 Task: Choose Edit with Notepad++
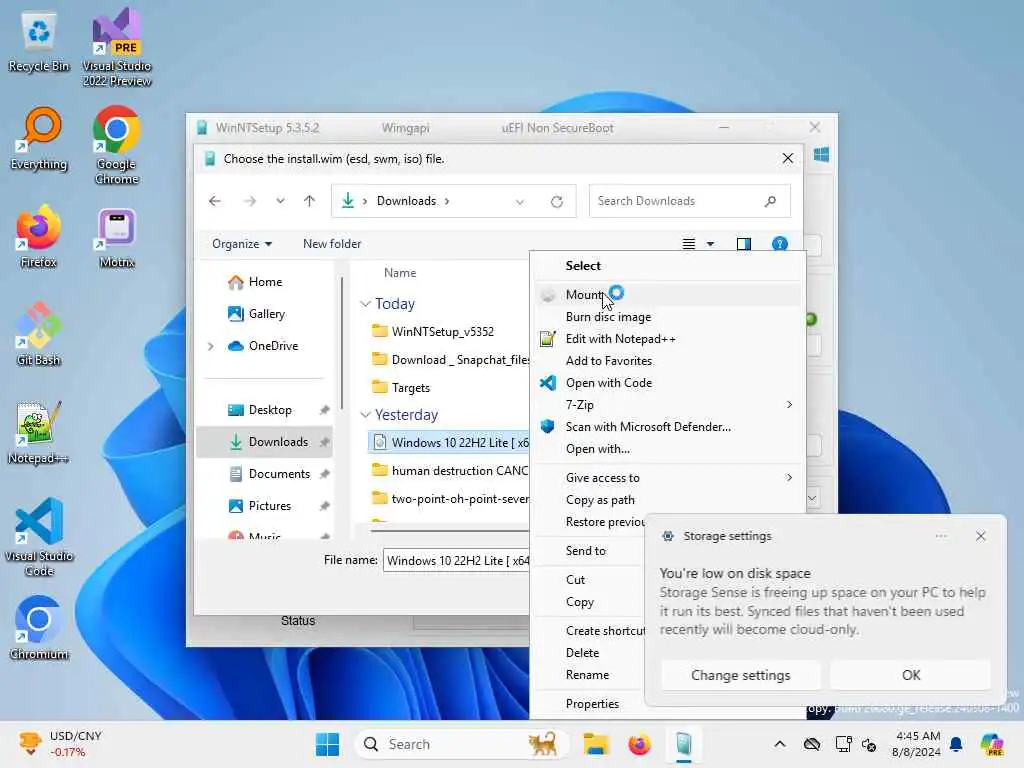(667, 340)
